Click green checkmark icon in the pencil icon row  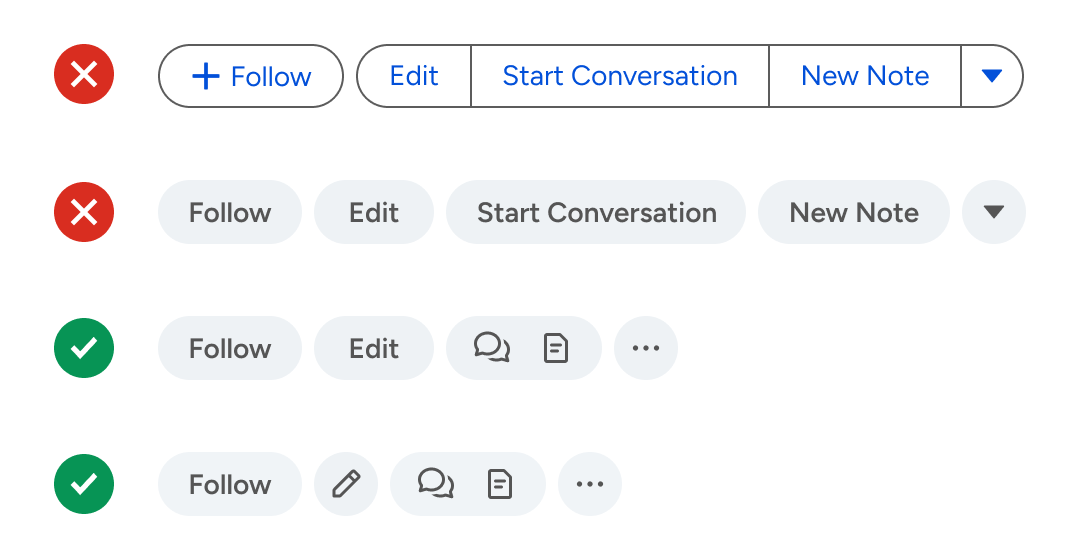click(84, 484)
